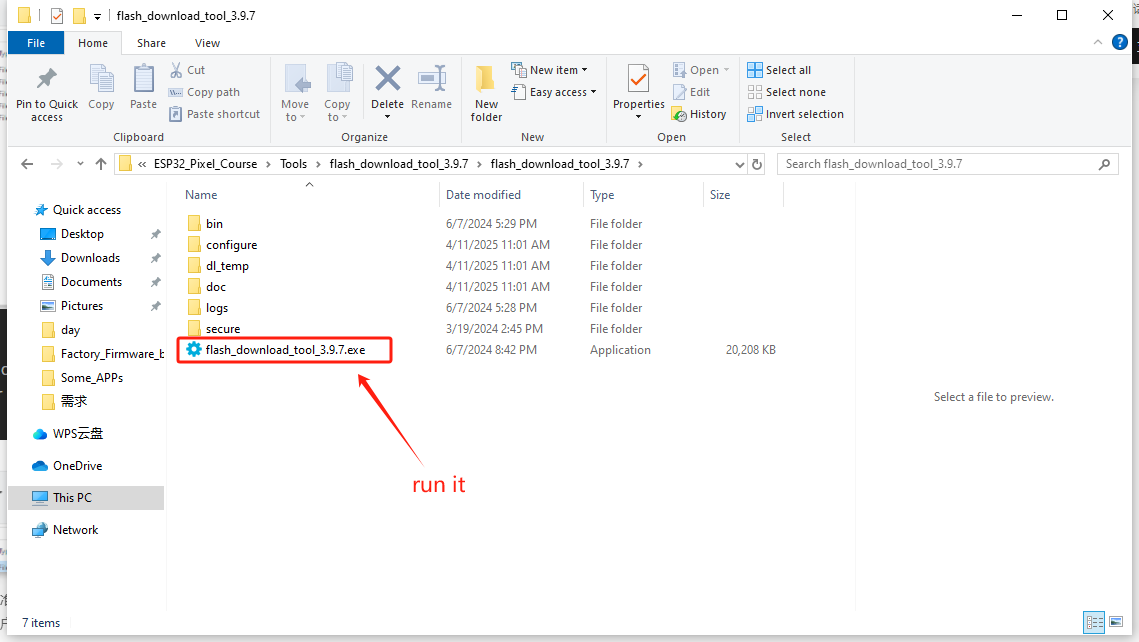Open the Copy to menu
1139x642 pixels.
click(x=337, y=94)
